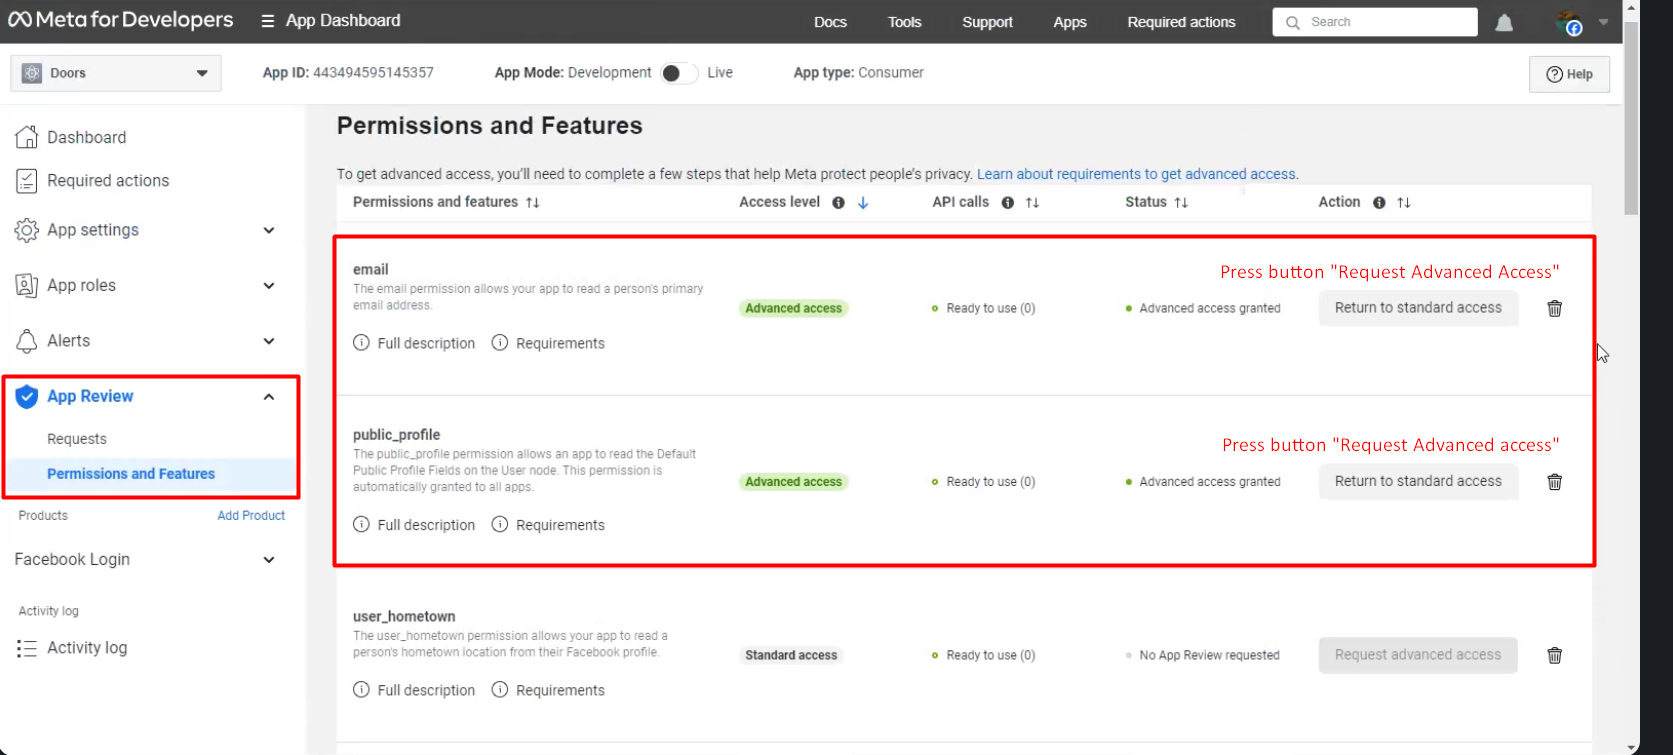Click the trash icon for public_profile
Viewport: 1673px width, 755px height.
[1555, 482]
